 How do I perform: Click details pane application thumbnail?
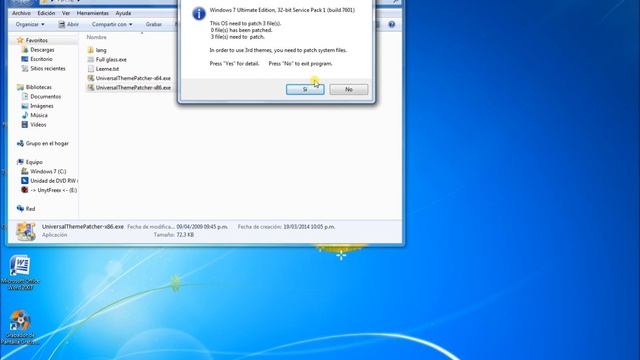(x=26, y=231)
